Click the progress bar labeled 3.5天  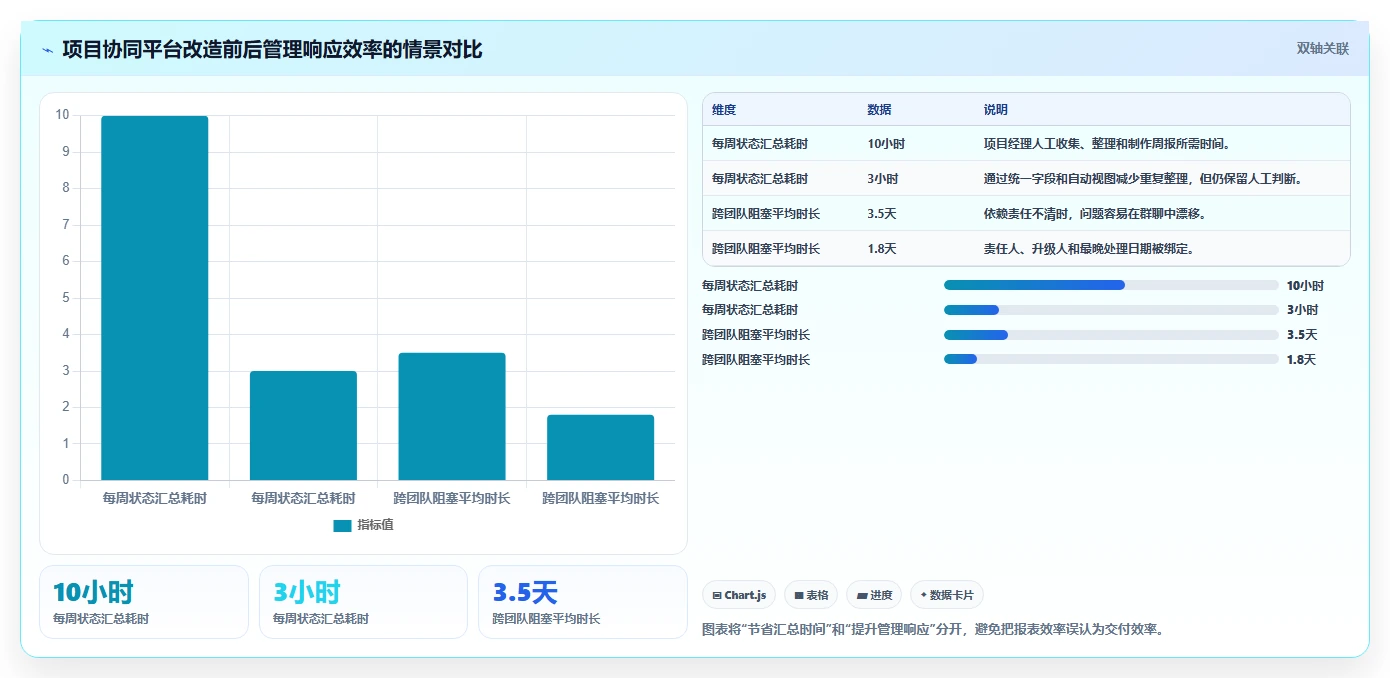tap(1111, 335)
